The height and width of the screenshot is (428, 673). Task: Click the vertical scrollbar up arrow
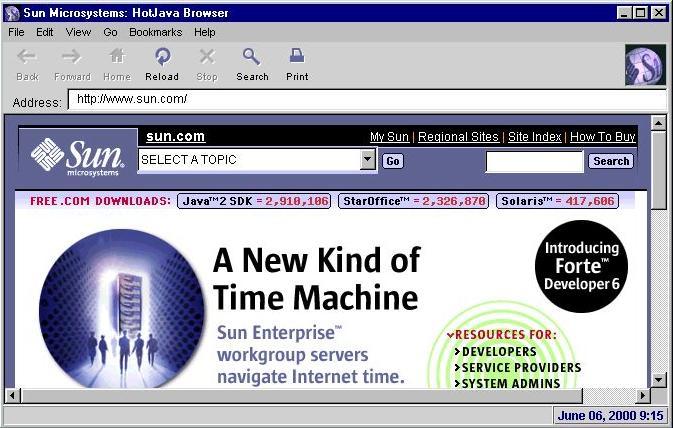point(658,123)
